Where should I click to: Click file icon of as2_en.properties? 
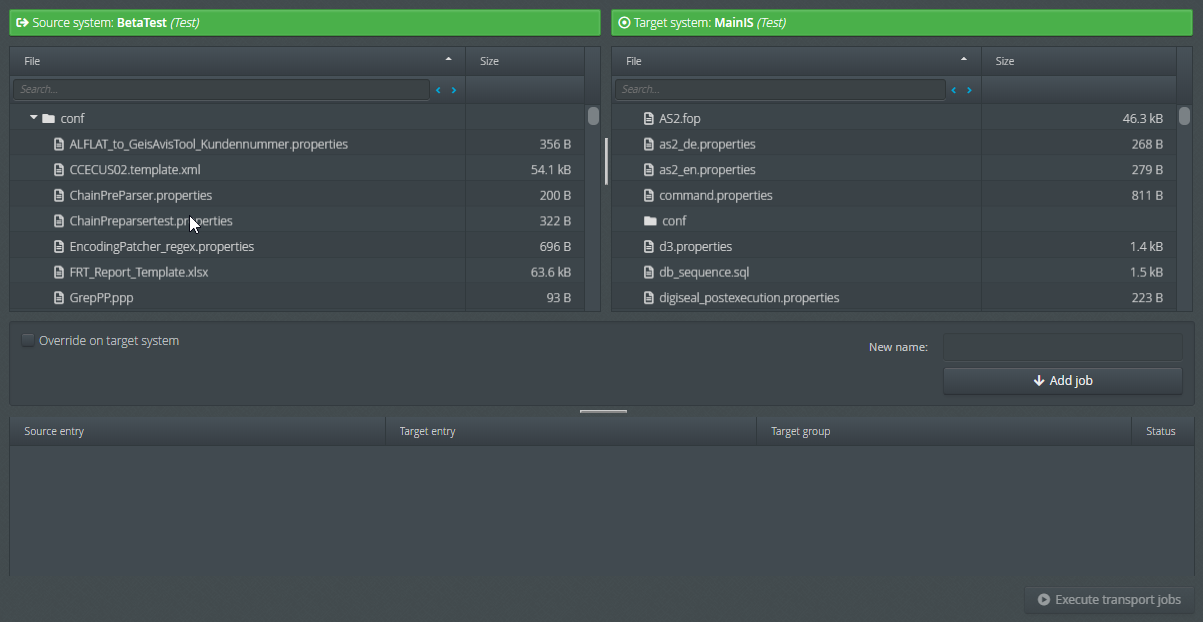649,170
